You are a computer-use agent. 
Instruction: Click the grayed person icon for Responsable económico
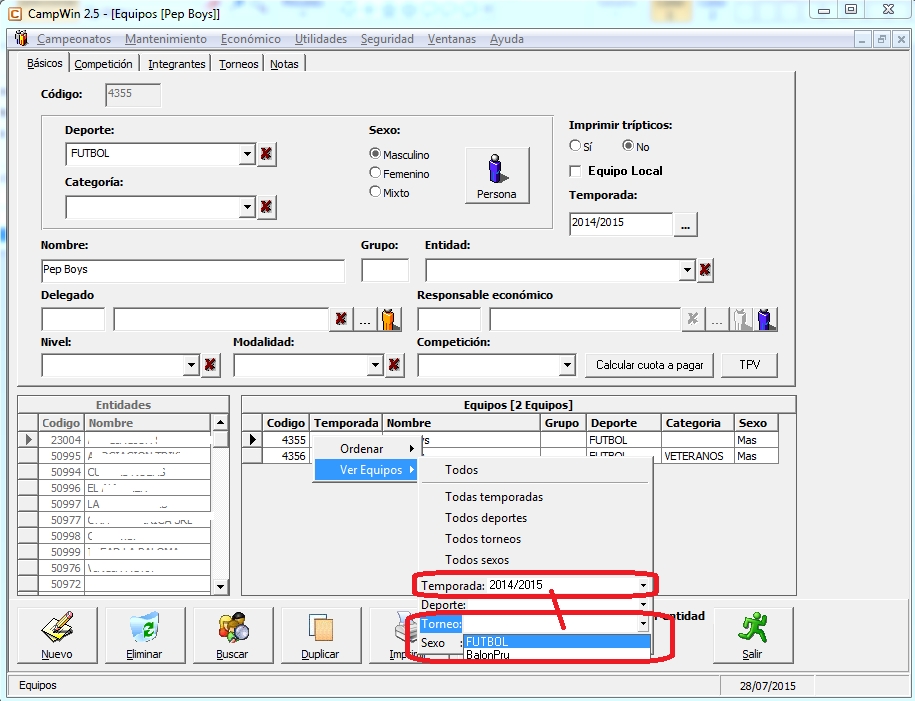click(x=741, y=319)
